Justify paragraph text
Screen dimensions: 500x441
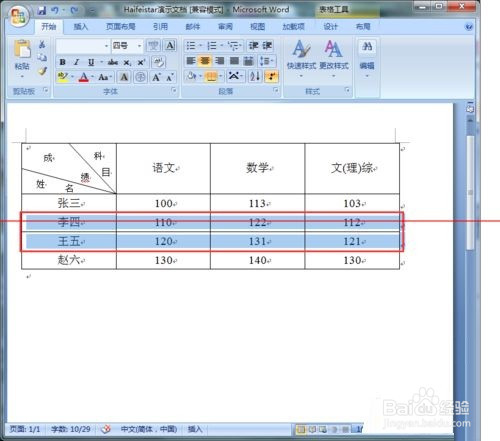[234, 61]
